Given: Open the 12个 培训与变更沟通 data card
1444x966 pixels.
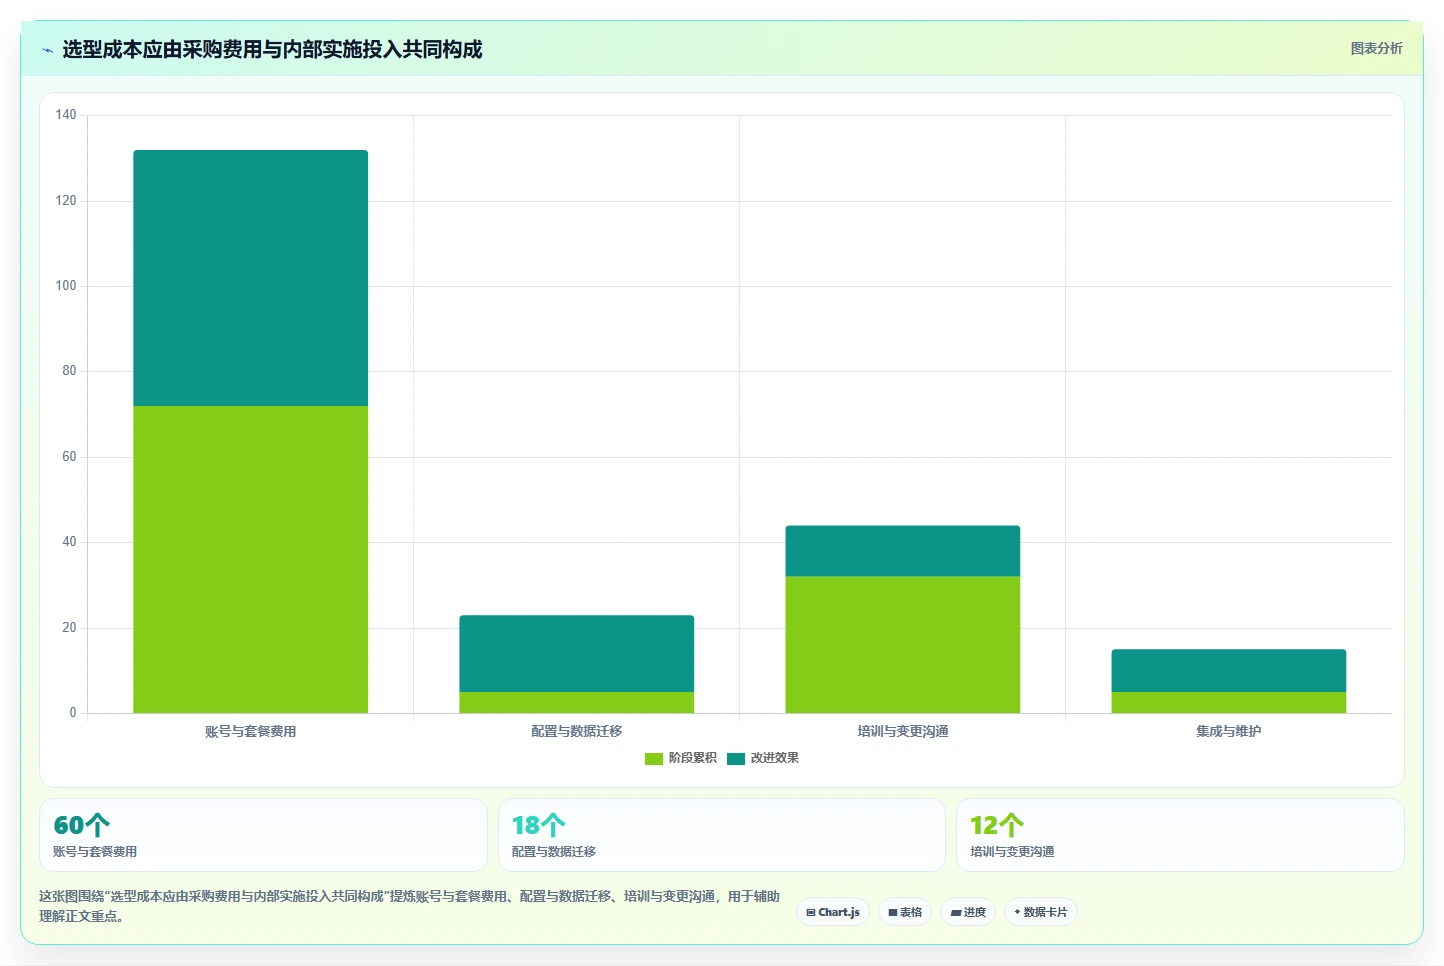Looking at the screenshot, I should 1180,835.
